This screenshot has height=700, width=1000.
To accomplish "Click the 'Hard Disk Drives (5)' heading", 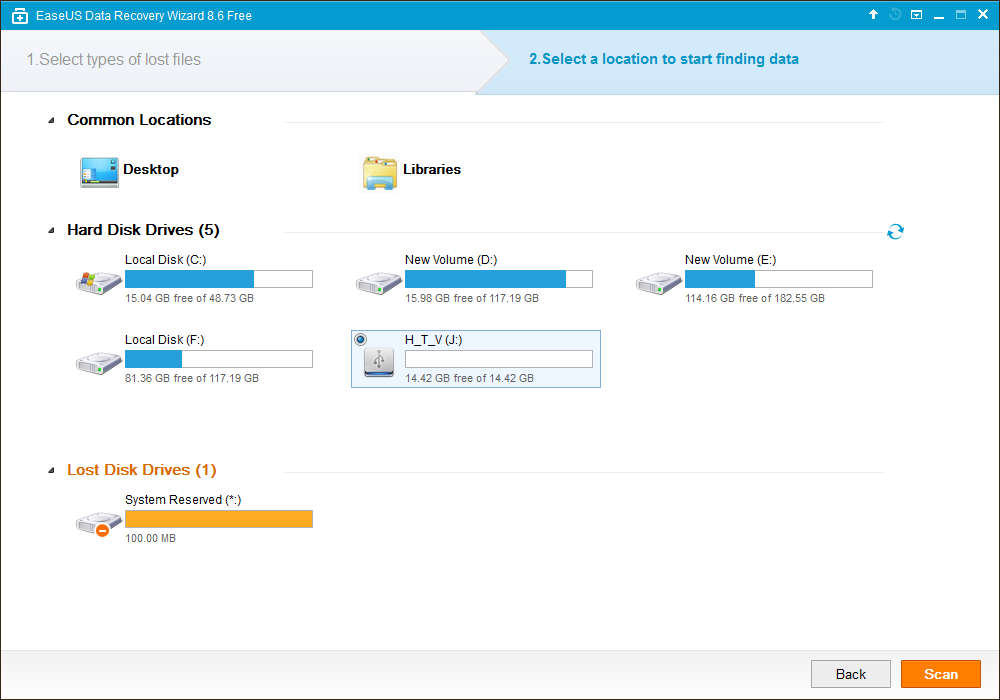I will point(143,230).
